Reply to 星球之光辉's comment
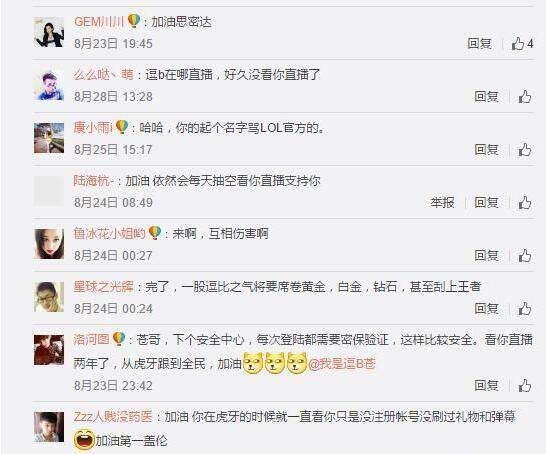The height and width of the screenshot is (454, 546). click(486, 308)
